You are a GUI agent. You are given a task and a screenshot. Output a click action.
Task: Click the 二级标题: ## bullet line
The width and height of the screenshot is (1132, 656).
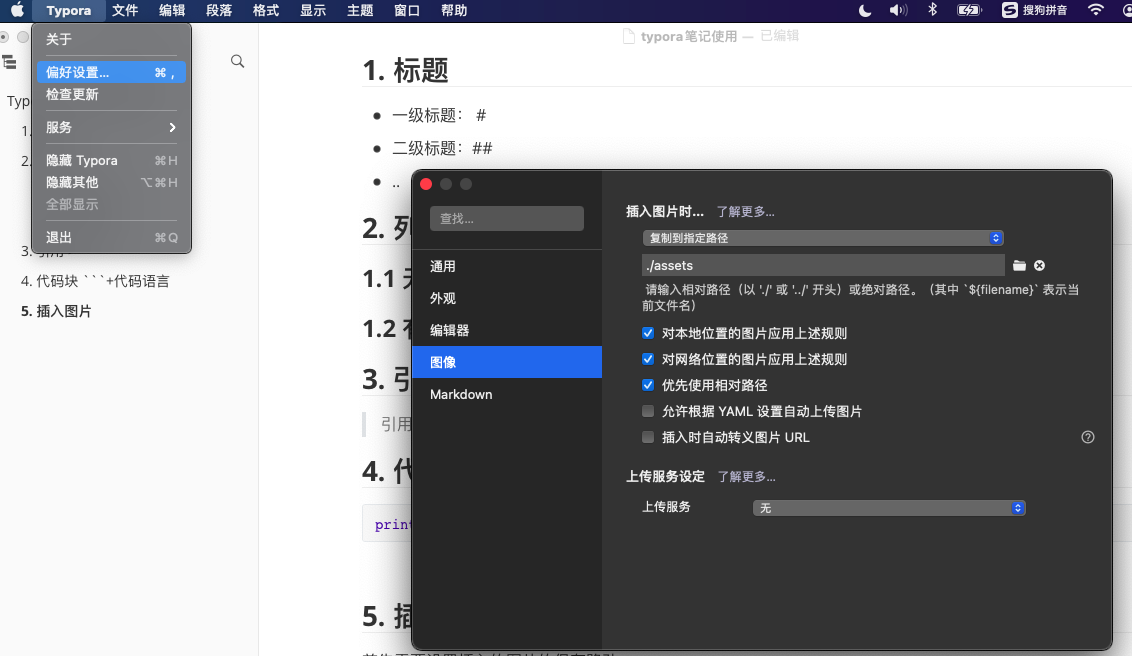[442, 149]
